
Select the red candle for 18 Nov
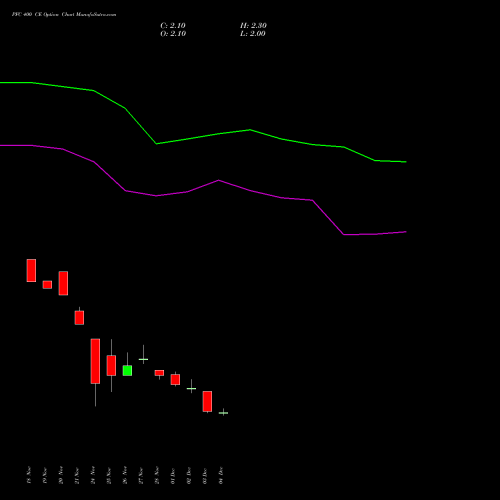point(31,270)
